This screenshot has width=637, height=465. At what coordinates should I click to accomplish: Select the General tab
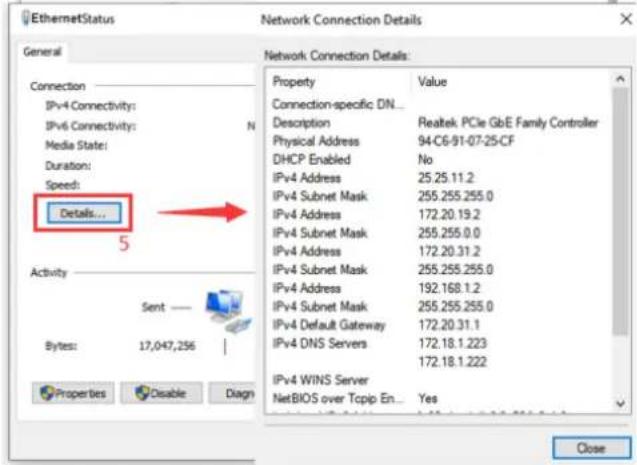coord(42,52)
